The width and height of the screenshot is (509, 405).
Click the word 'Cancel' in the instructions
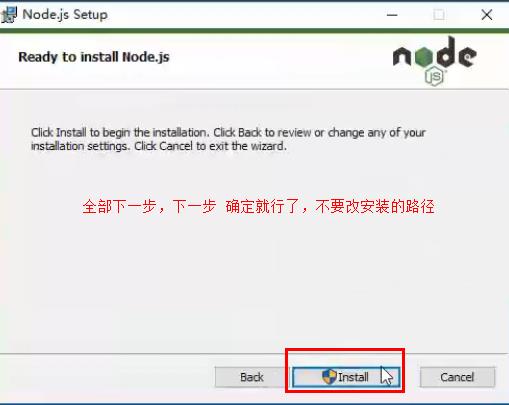click(x=176, y=146)
